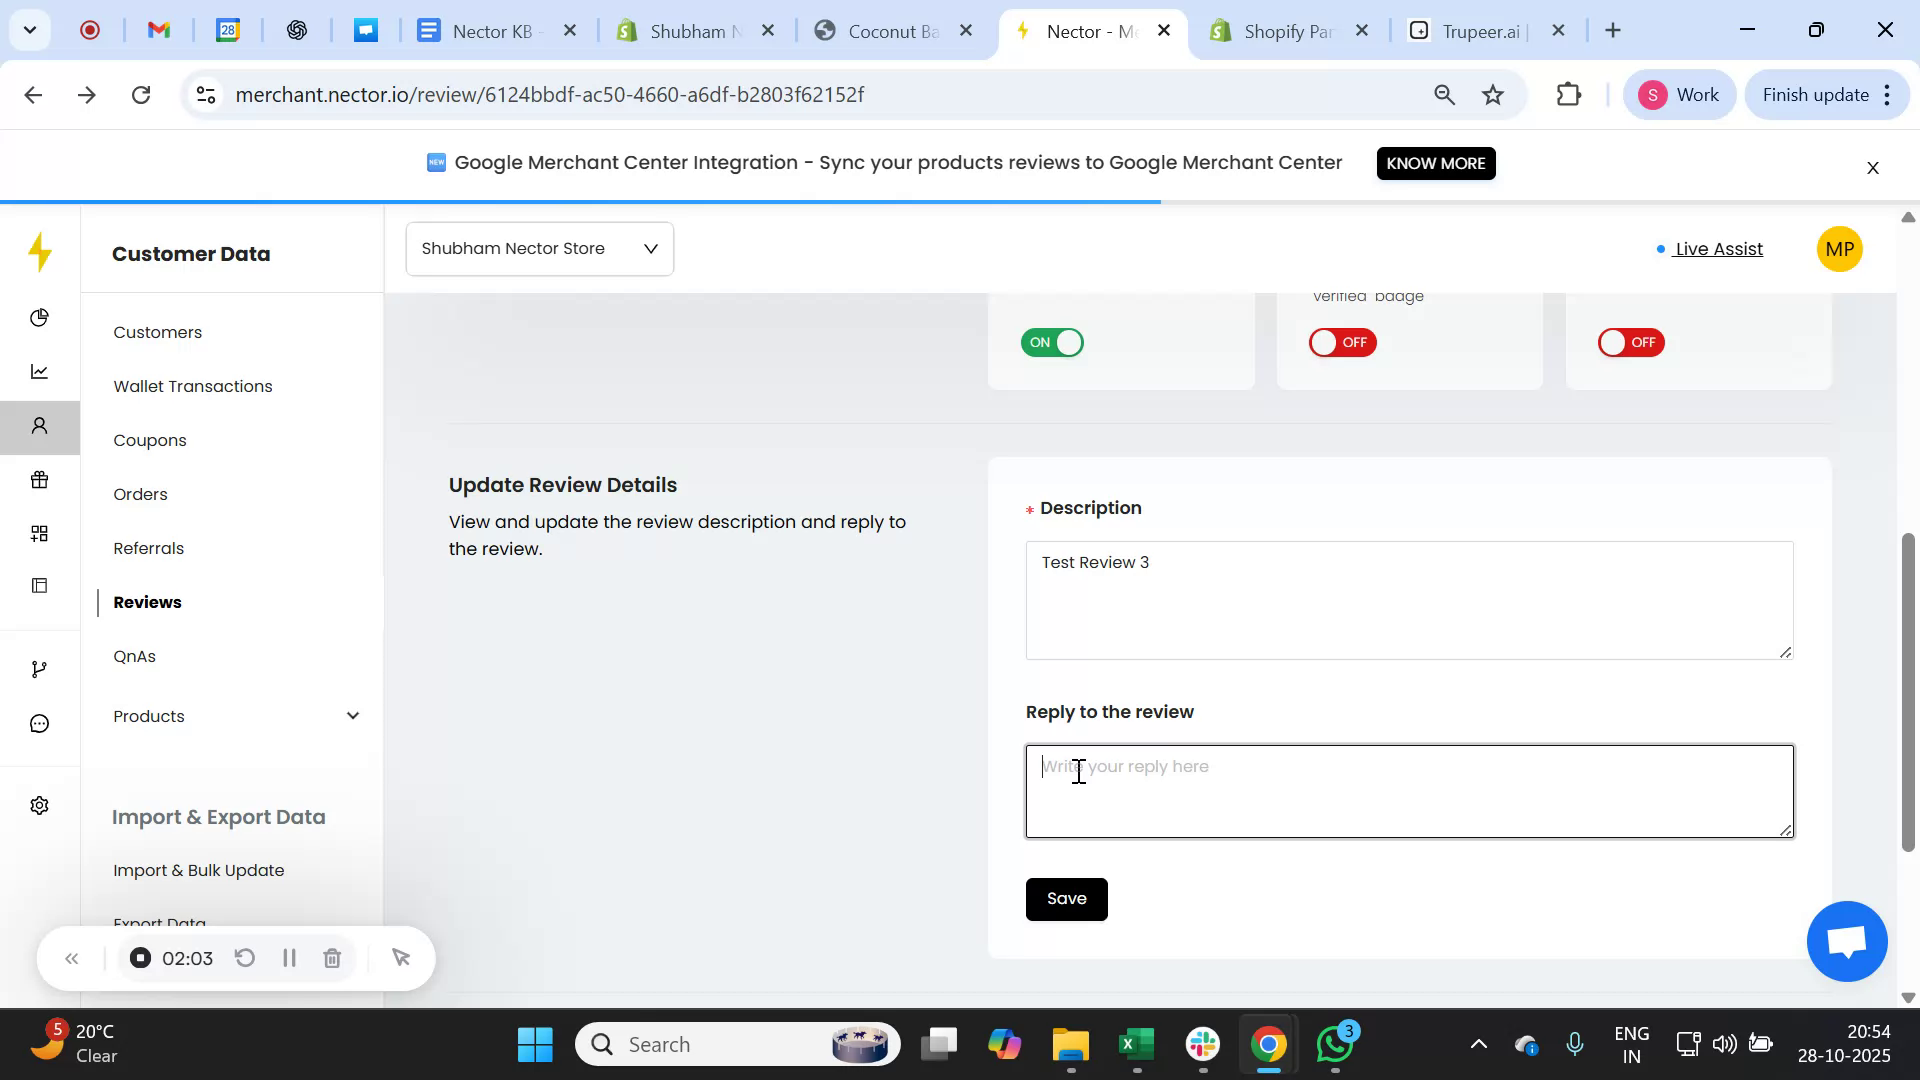
Task: Open the workflows branch icon
Action: [x=40, y=668]
